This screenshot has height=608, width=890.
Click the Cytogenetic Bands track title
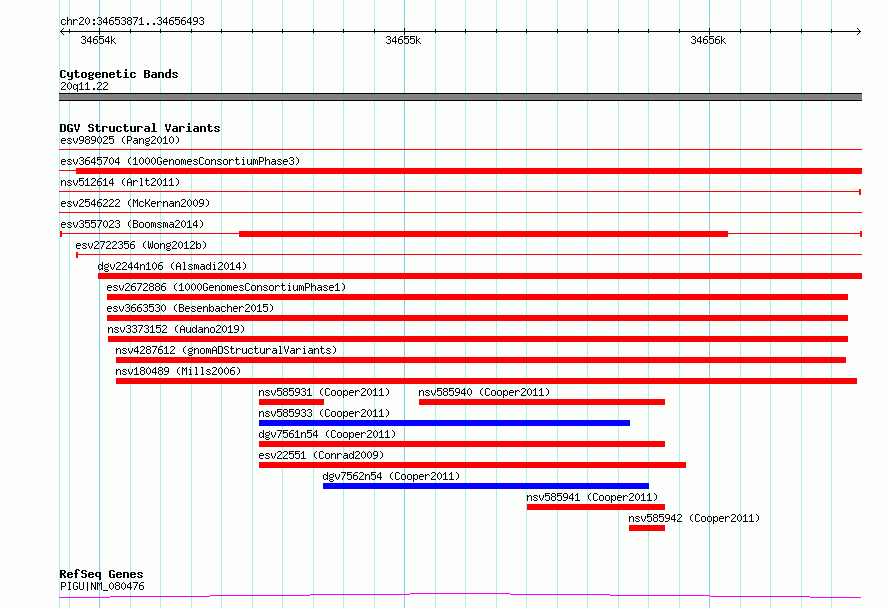pos(119,74)
